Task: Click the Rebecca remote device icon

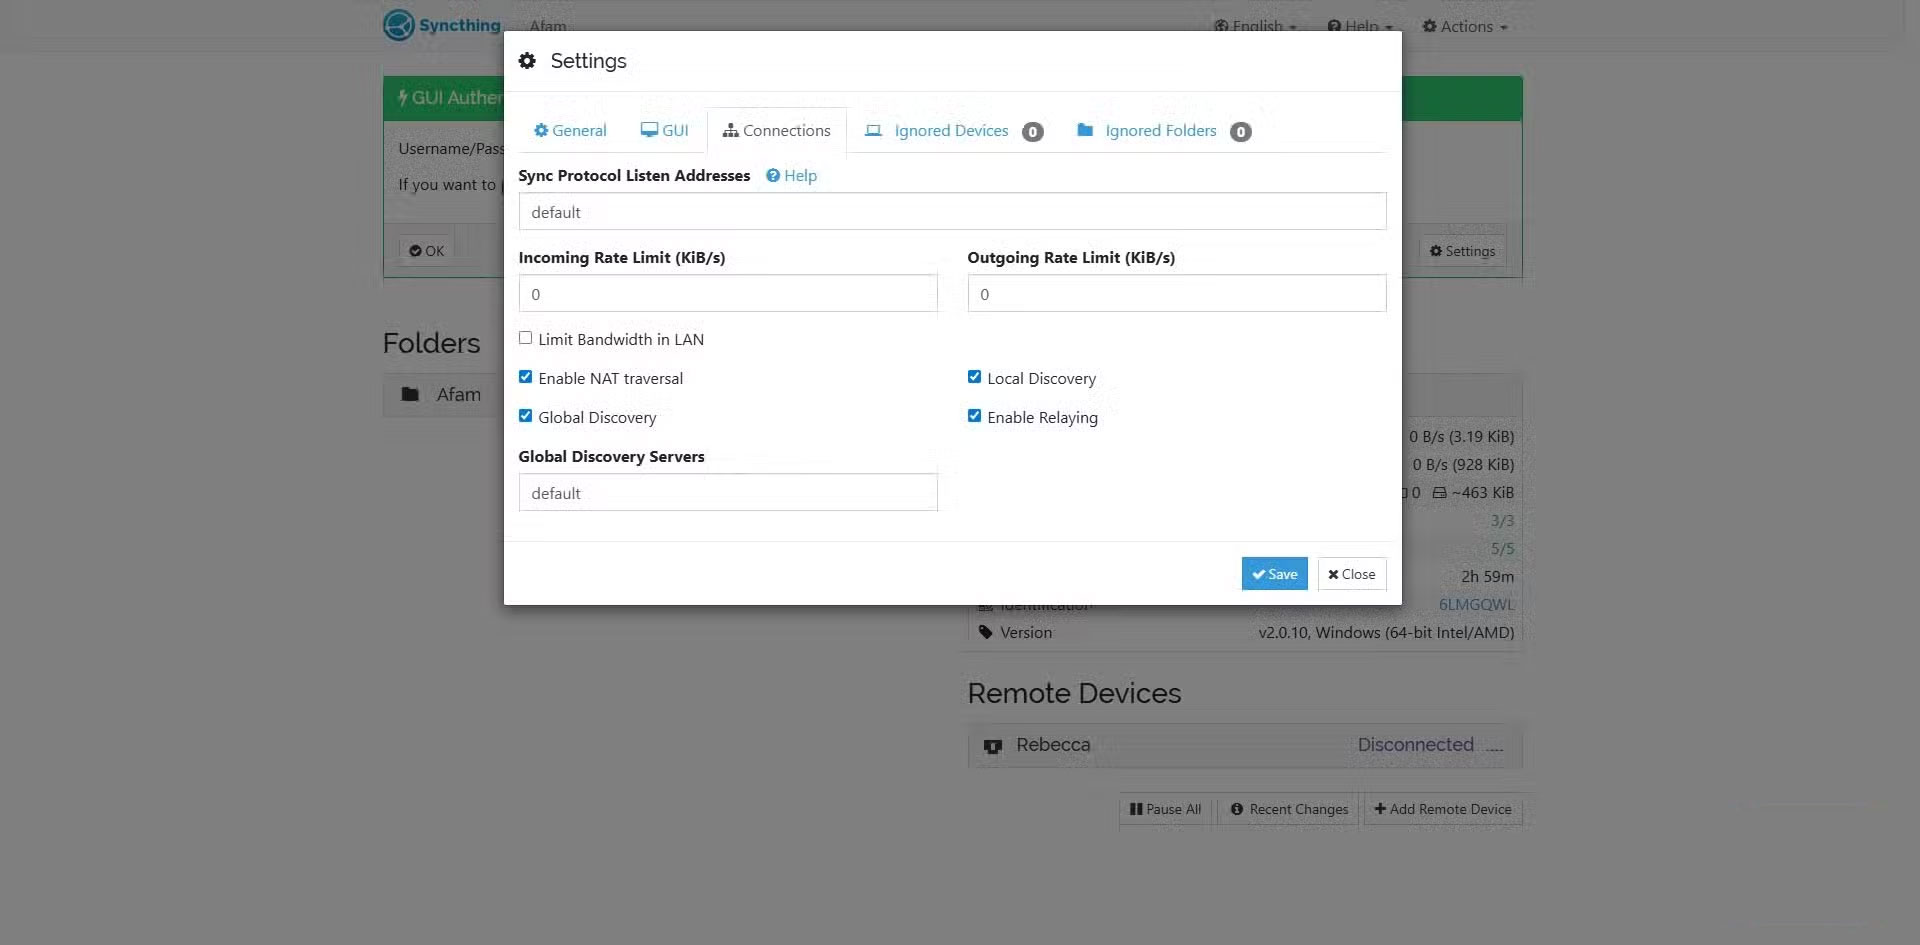Action: pyautogui.click(x=992, y=746)
